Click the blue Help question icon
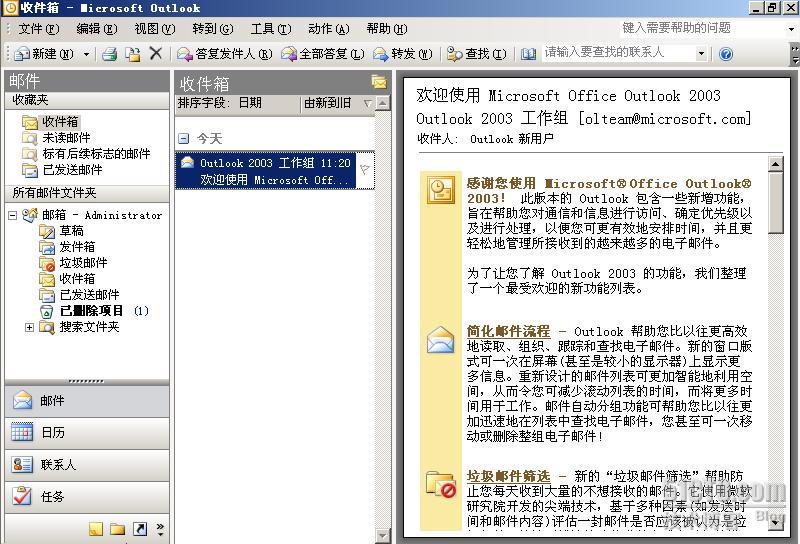This screenshot has width=800, height=544. tap(726, 54)
